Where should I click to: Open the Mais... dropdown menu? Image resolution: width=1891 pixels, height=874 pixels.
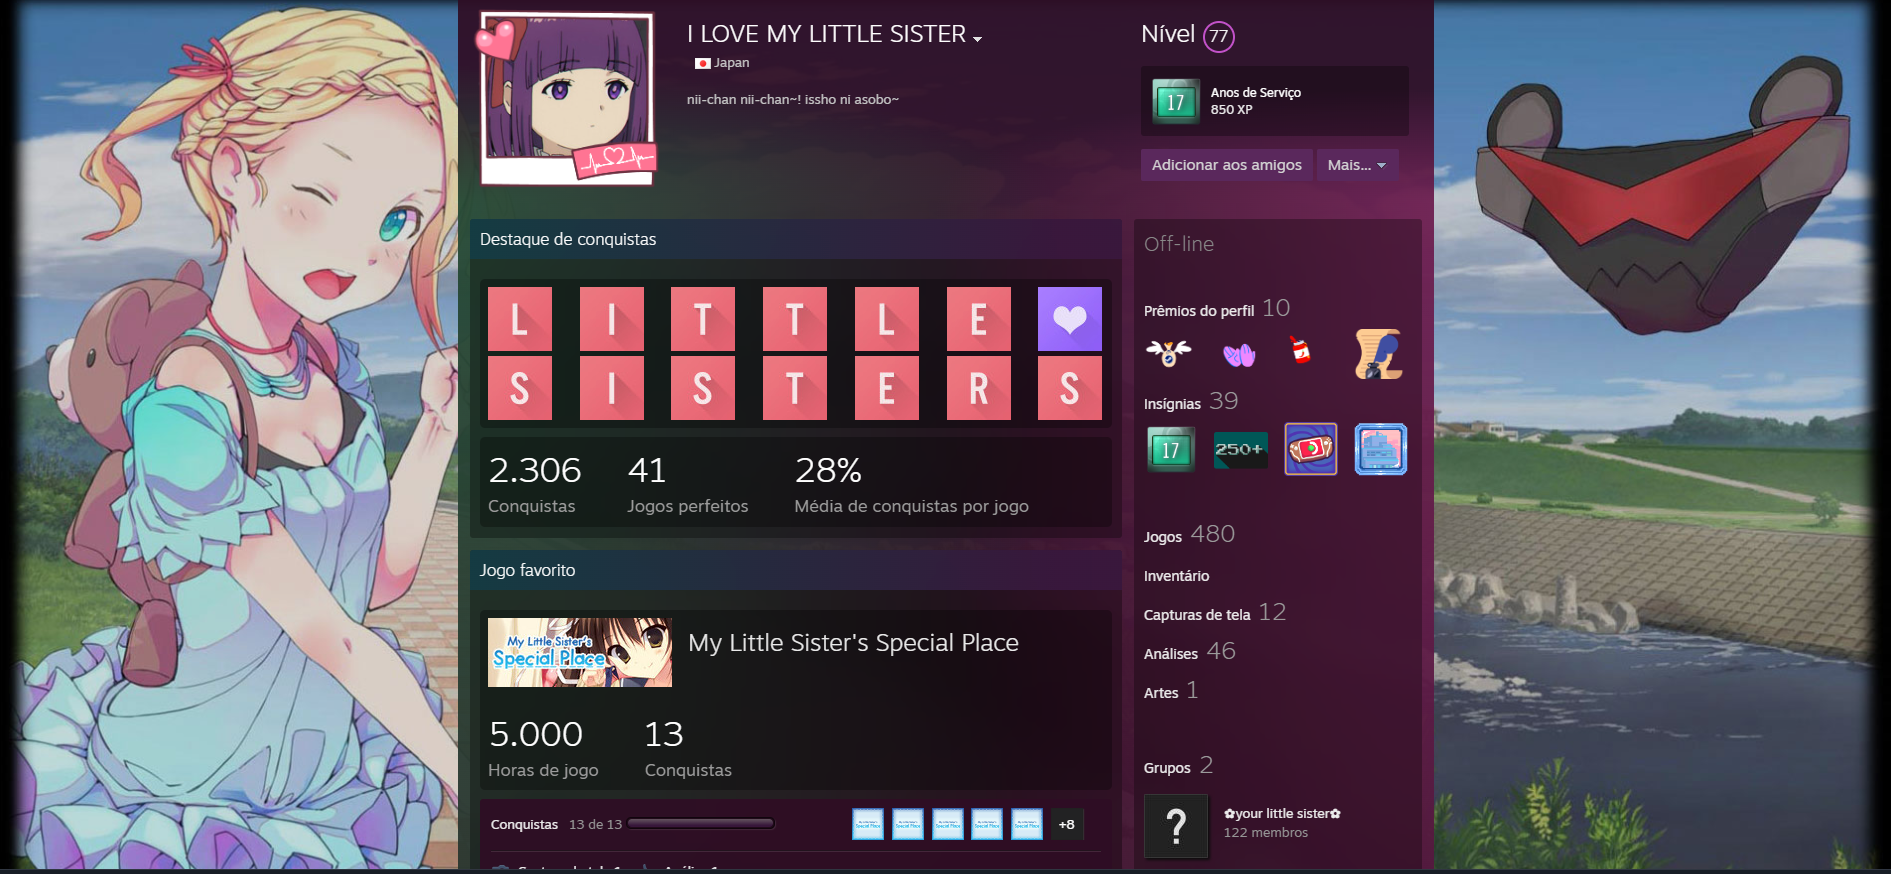point(1356,165)
